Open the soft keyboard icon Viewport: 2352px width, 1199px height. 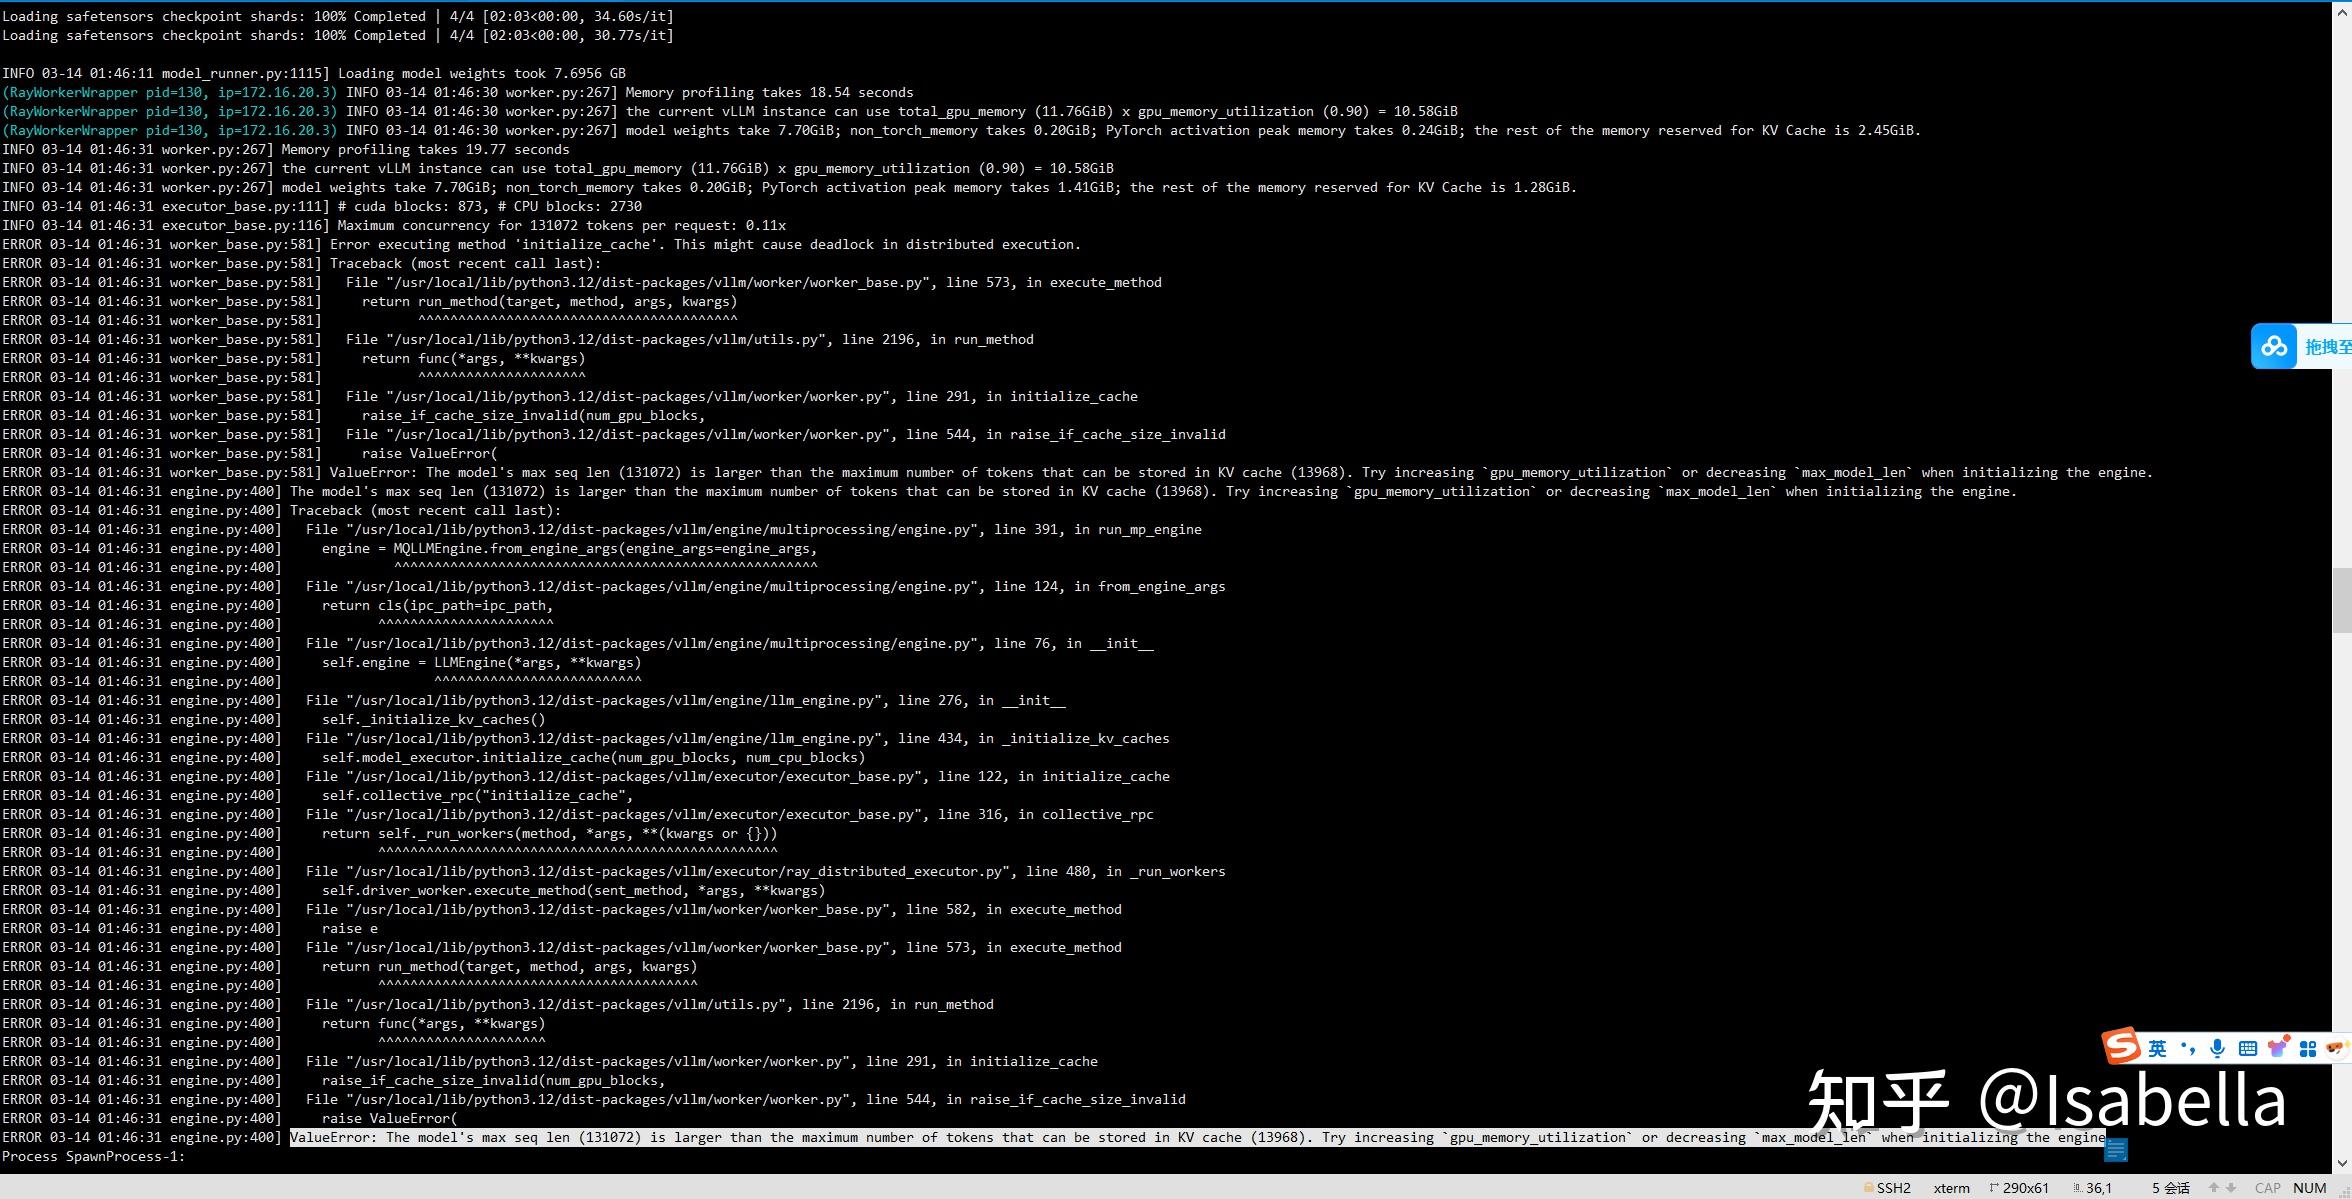pos(2247,1048)
